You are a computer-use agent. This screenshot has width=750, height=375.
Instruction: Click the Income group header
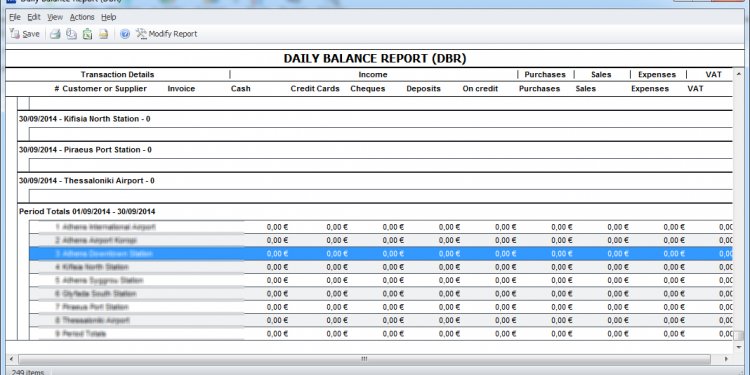(x=373, y=75)
